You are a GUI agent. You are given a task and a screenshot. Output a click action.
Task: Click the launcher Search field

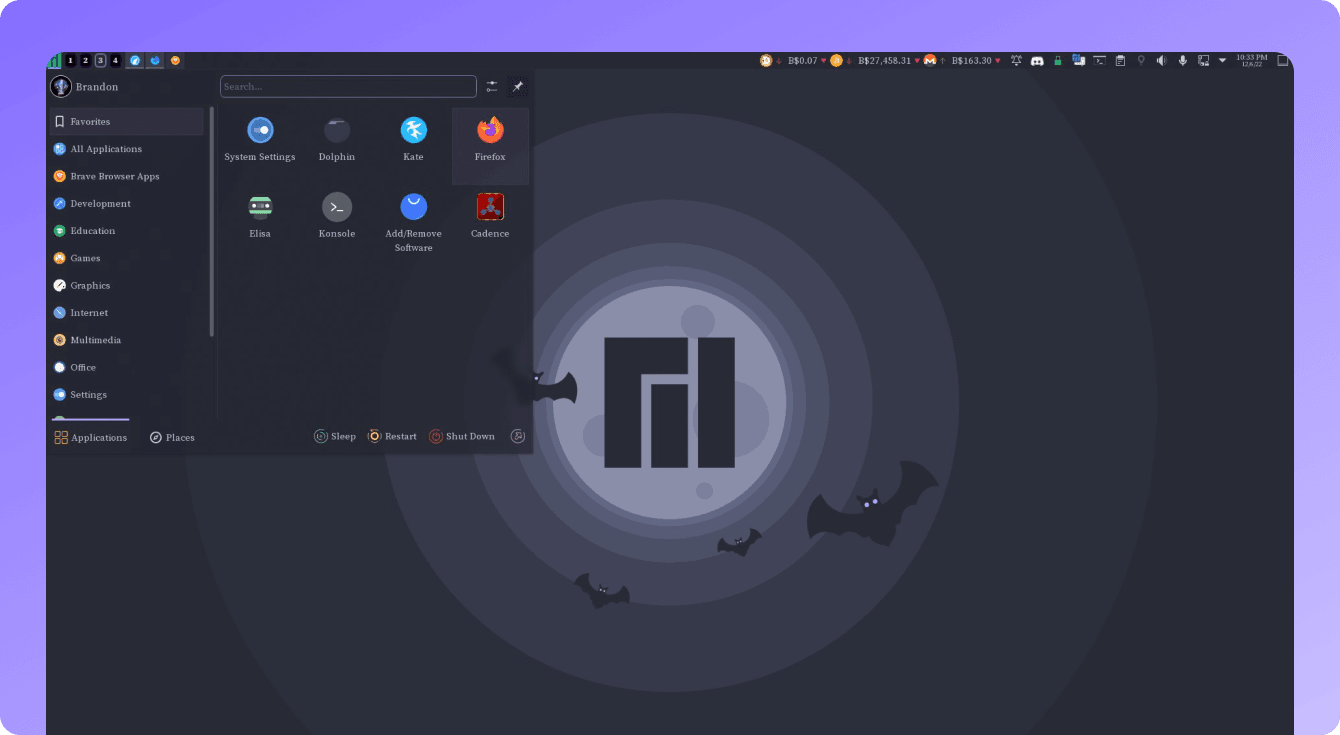(x=348, y=87)
